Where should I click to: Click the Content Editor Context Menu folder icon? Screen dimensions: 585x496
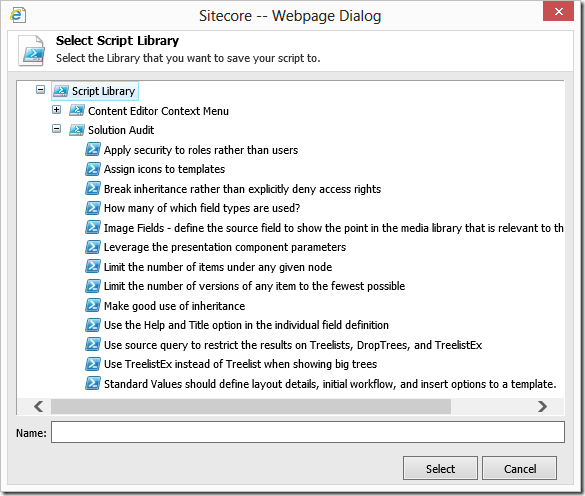(x=76, y=110)
